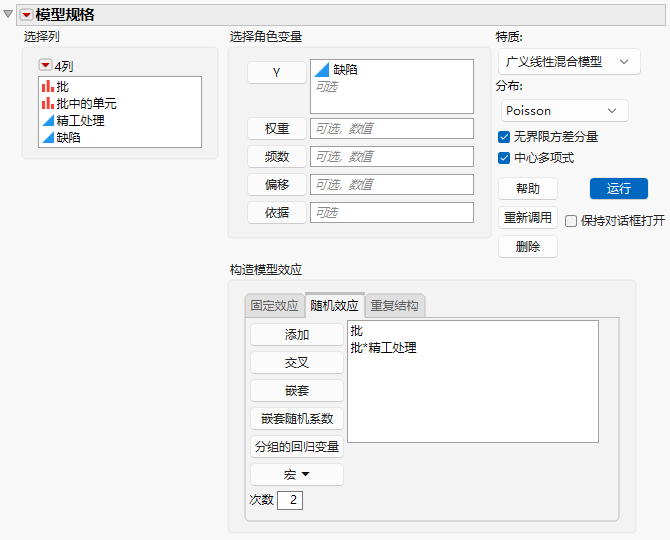Select the 批 effect in the random effects list
The image size is (670, 540).
(x=357, y=331)
